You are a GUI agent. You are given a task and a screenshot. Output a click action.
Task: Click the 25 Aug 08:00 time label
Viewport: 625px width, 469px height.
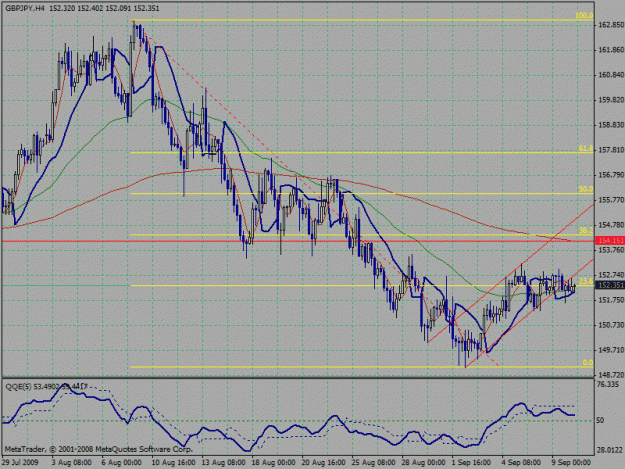373,463
